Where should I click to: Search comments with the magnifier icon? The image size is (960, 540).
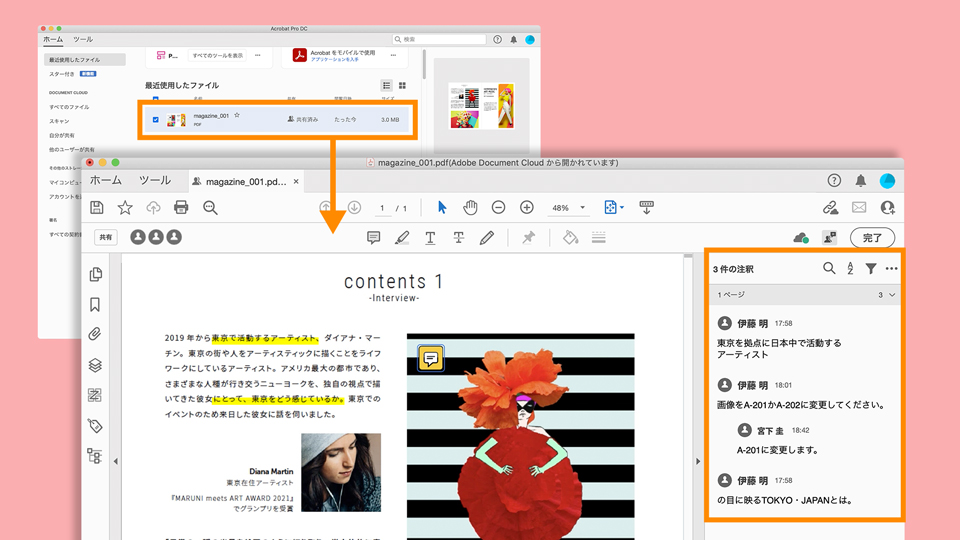829,268
